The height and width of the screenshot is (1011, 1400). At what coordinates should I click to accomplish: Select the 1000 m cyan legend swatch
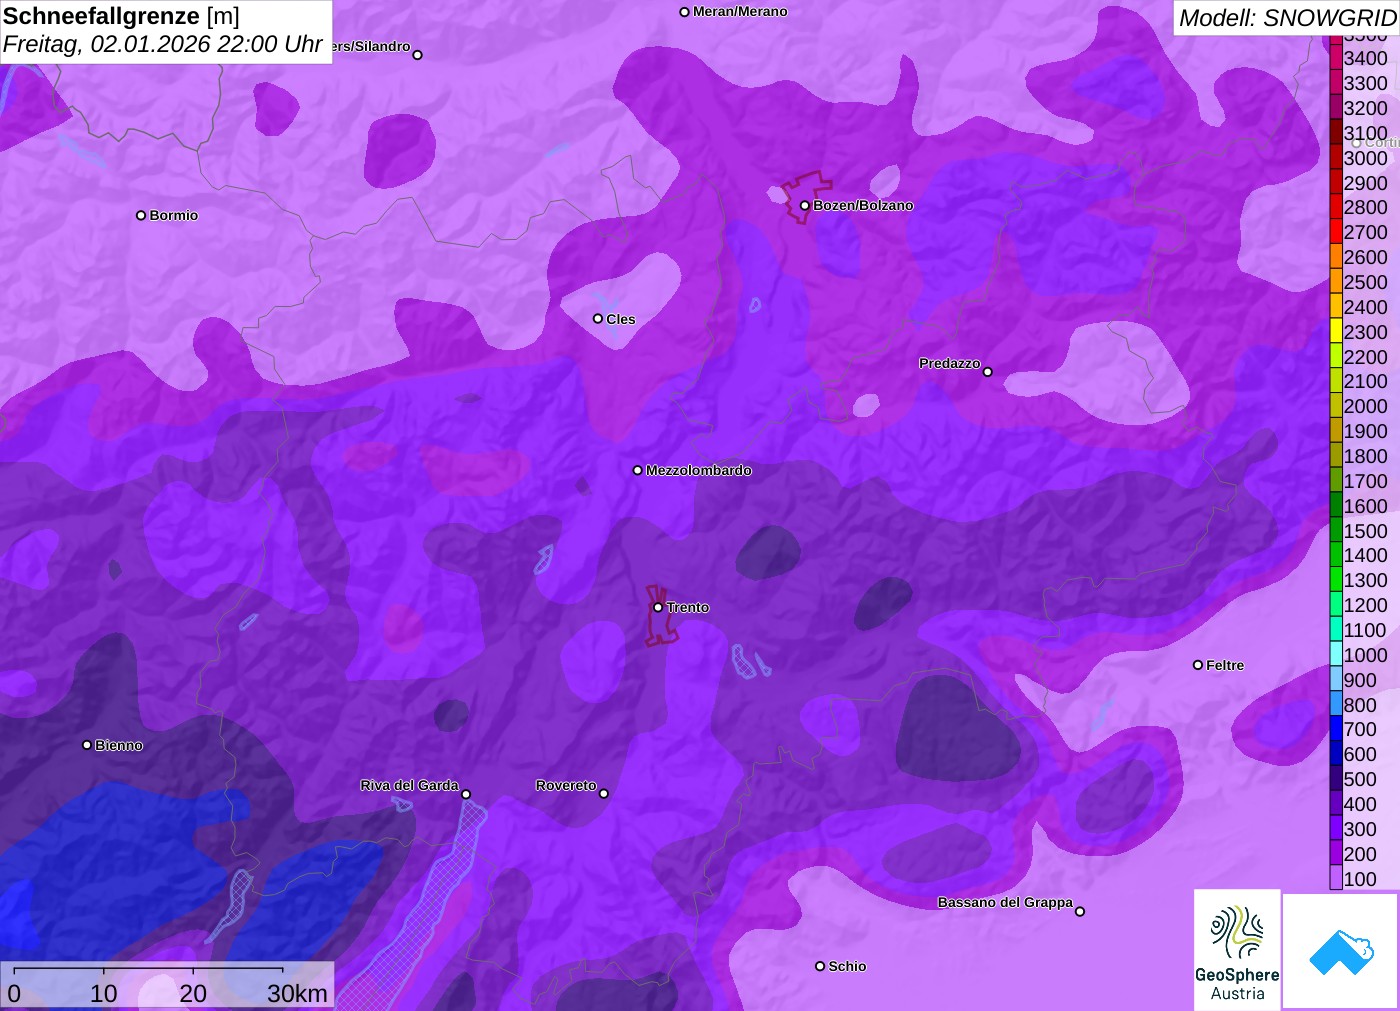point(1336,654)
